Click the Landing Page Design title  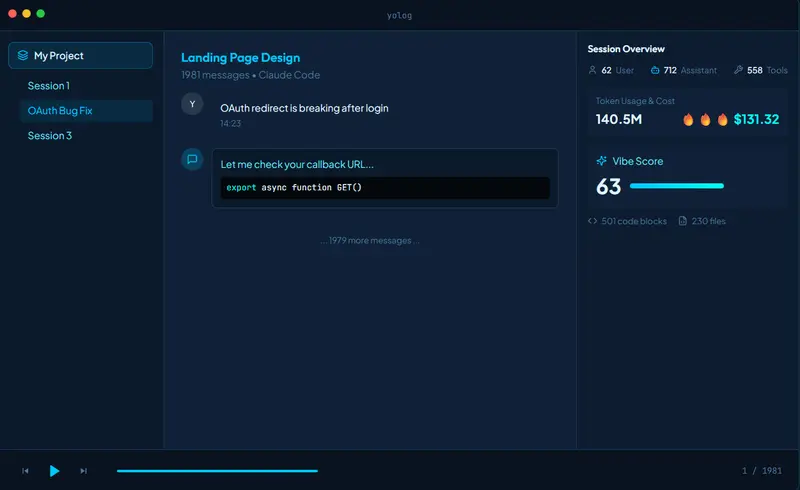tap(240, 58)
